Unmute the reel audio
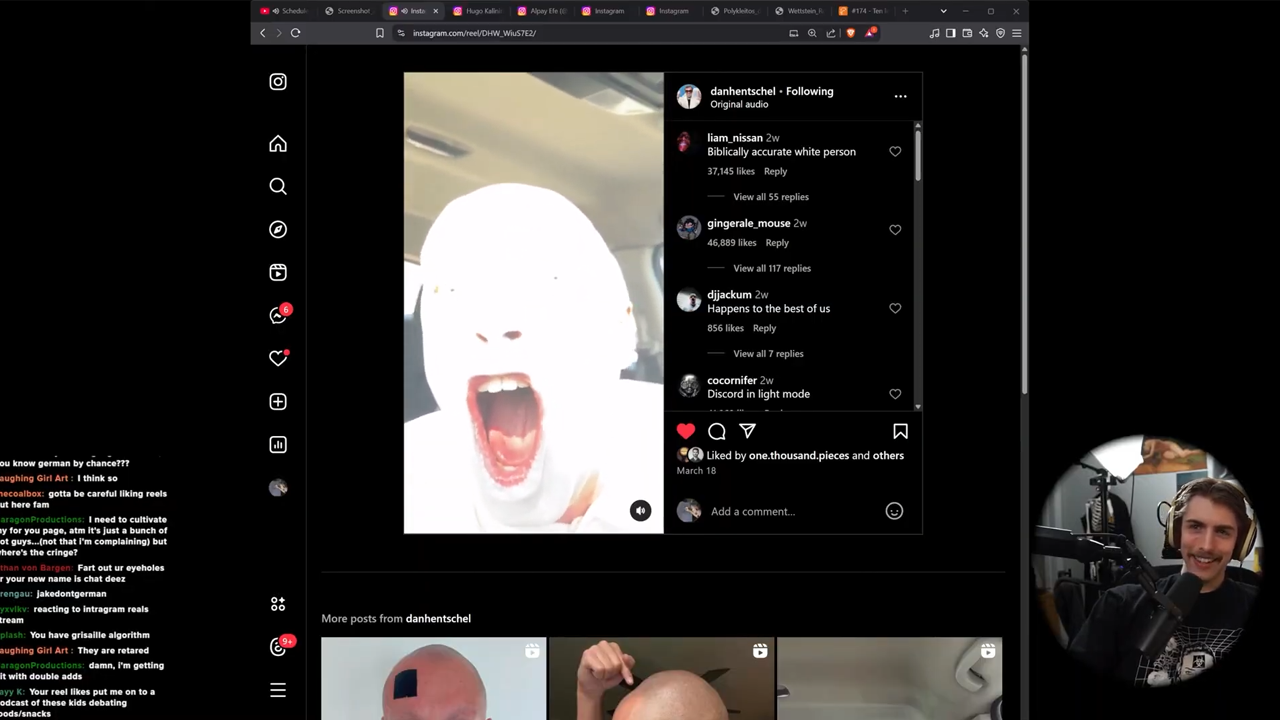1280x720 pixels. 640,510
